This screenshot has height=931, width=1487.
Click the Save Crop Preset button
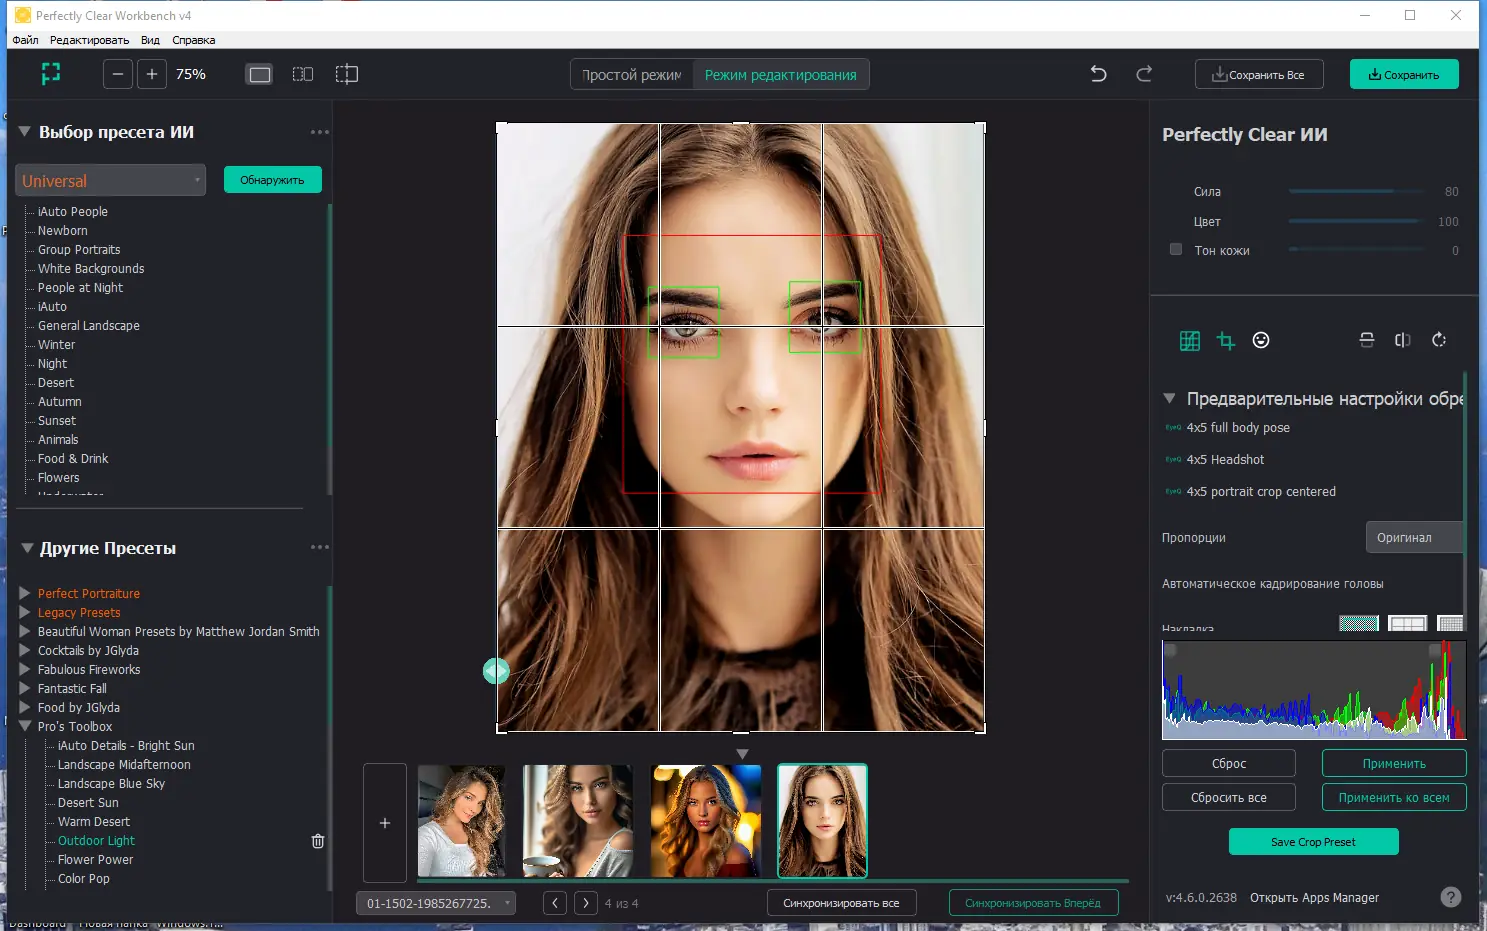tap(1313, 841)
